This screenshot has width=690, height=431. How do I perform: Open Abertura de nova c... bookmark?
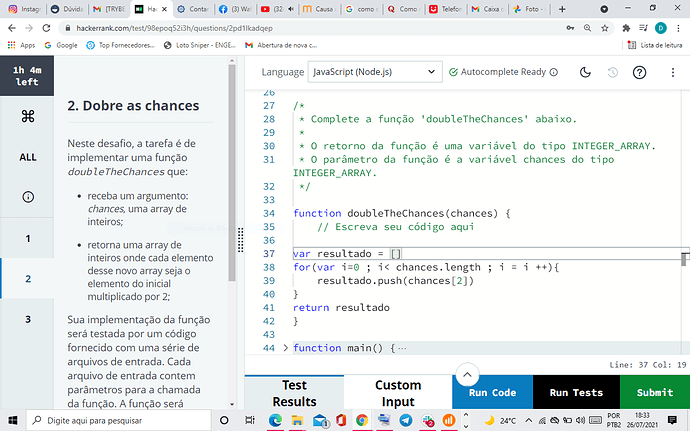coord(281,45)
